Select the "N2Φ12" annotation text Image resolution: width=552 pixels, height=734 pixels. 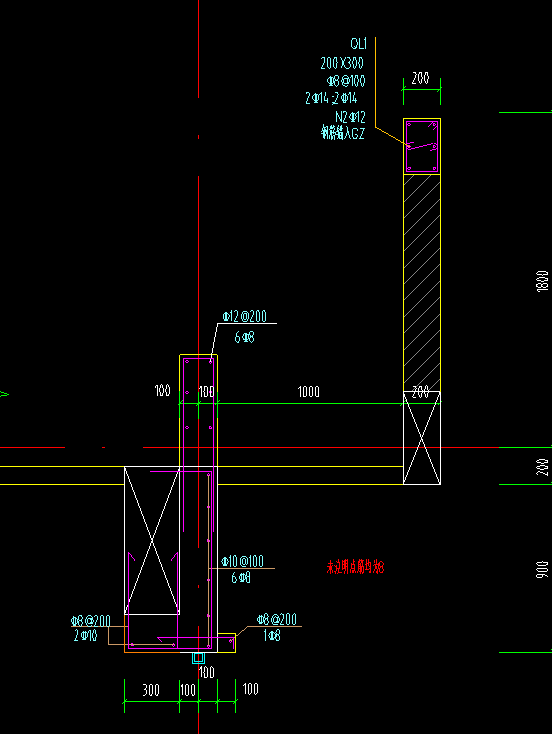pyautogui.click(x=350, y=116)
